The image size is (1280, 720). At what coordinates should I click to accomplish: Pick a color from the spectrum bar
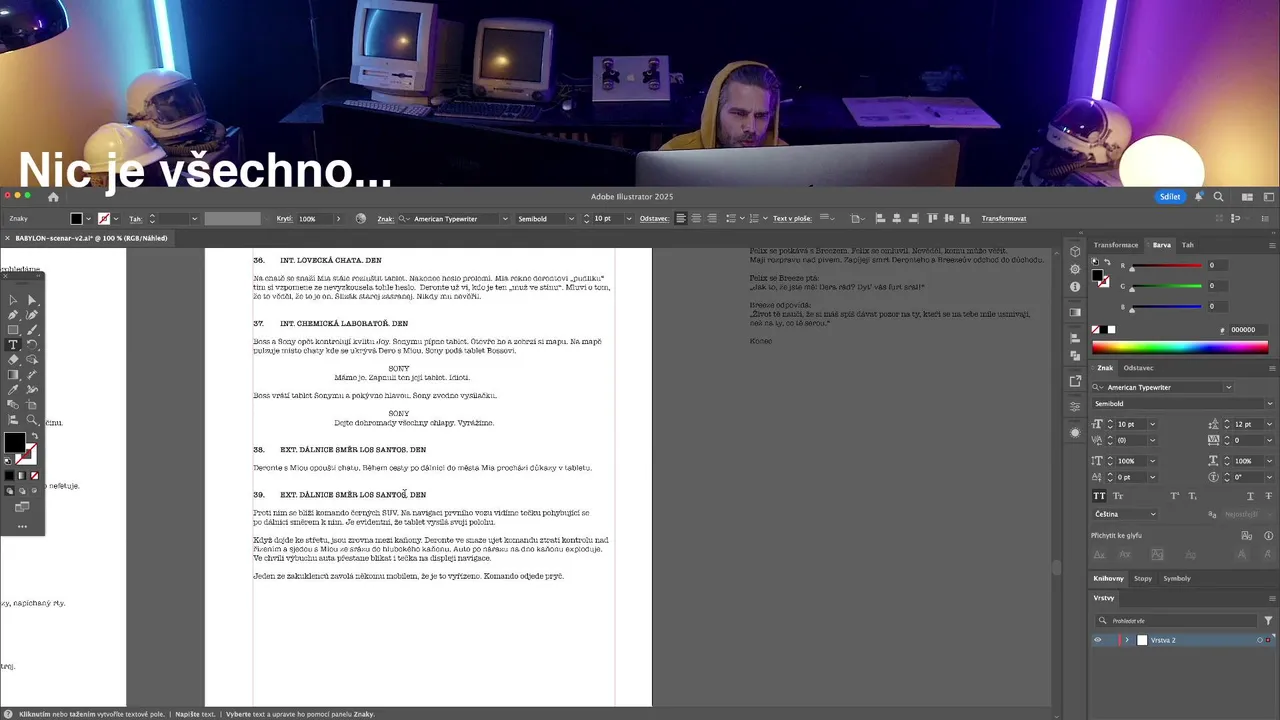(1180, 348)
